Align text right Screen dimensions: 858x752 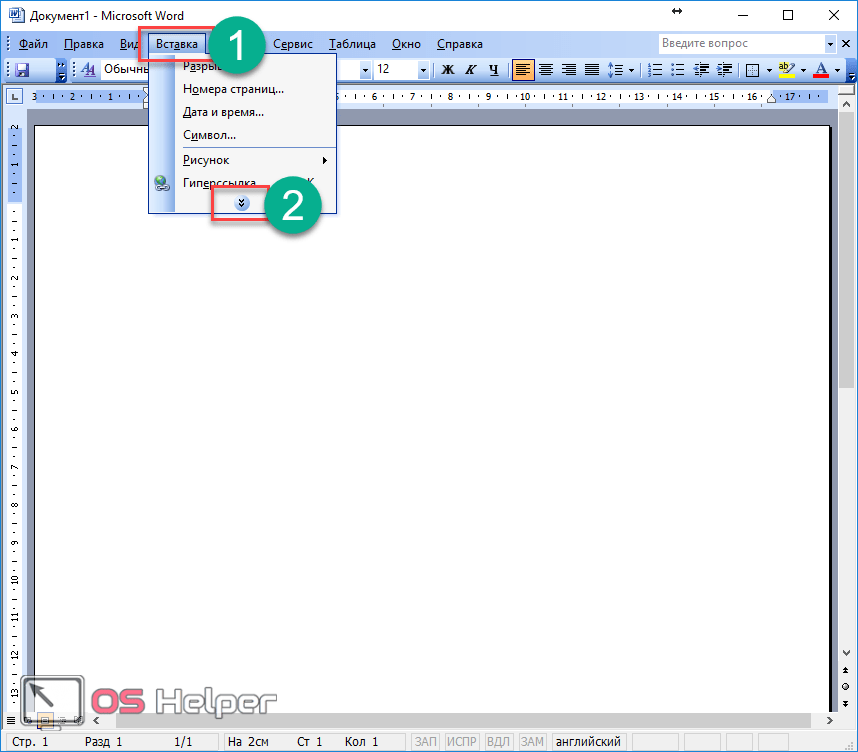point(569,70)
